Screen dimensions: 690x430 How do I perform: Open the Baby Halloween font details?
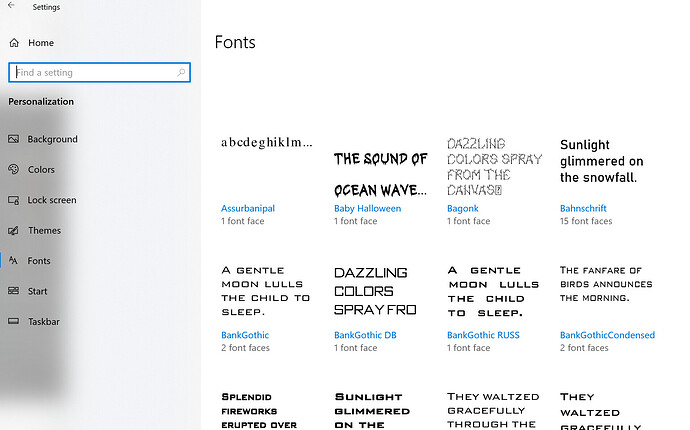367,209
